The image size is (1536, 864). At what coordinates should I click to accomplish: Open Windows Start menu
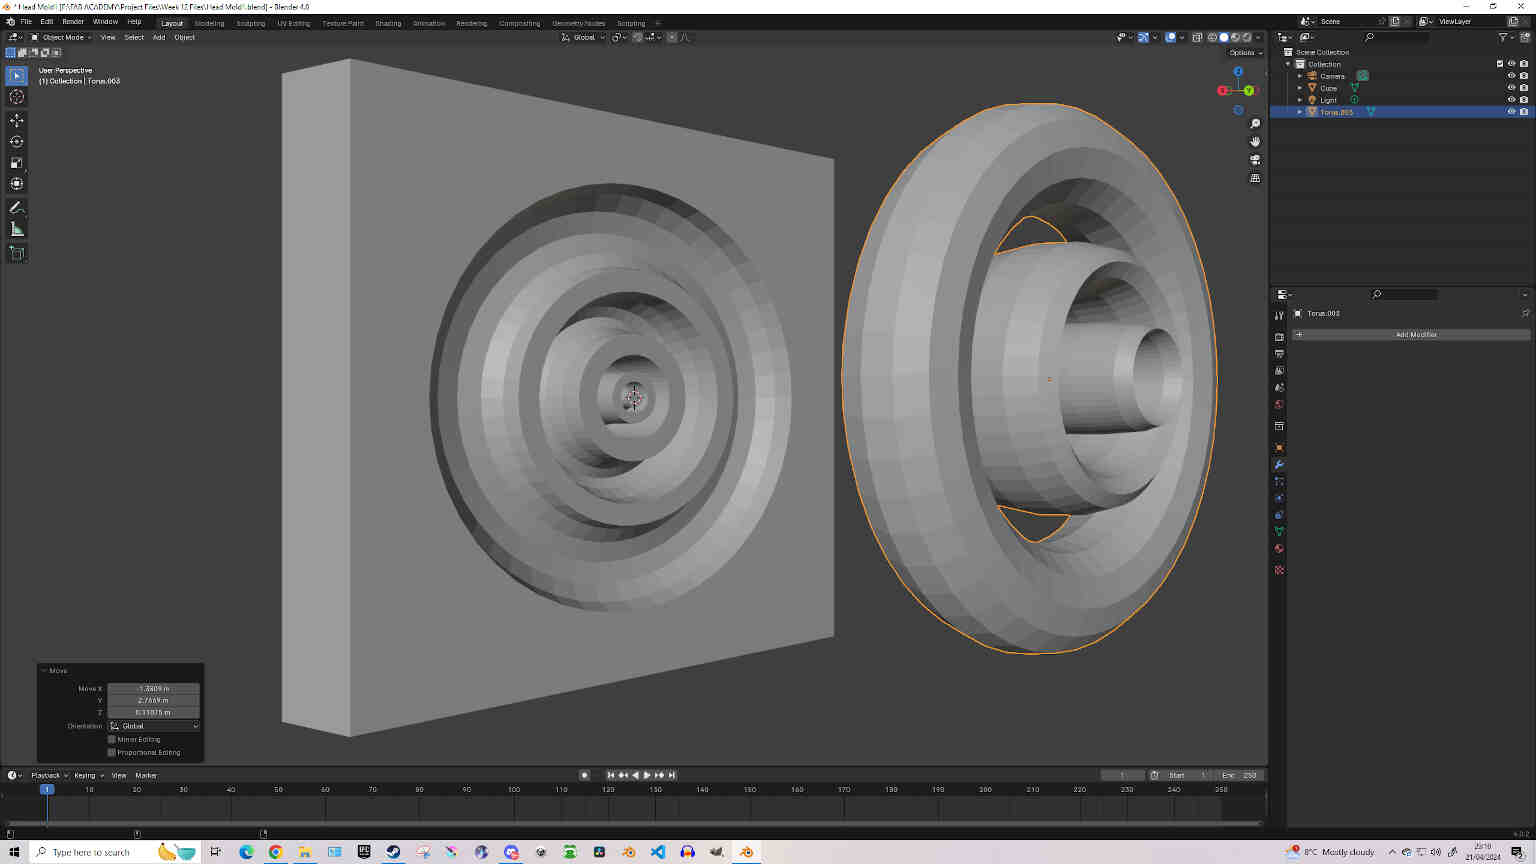point(14,852)
